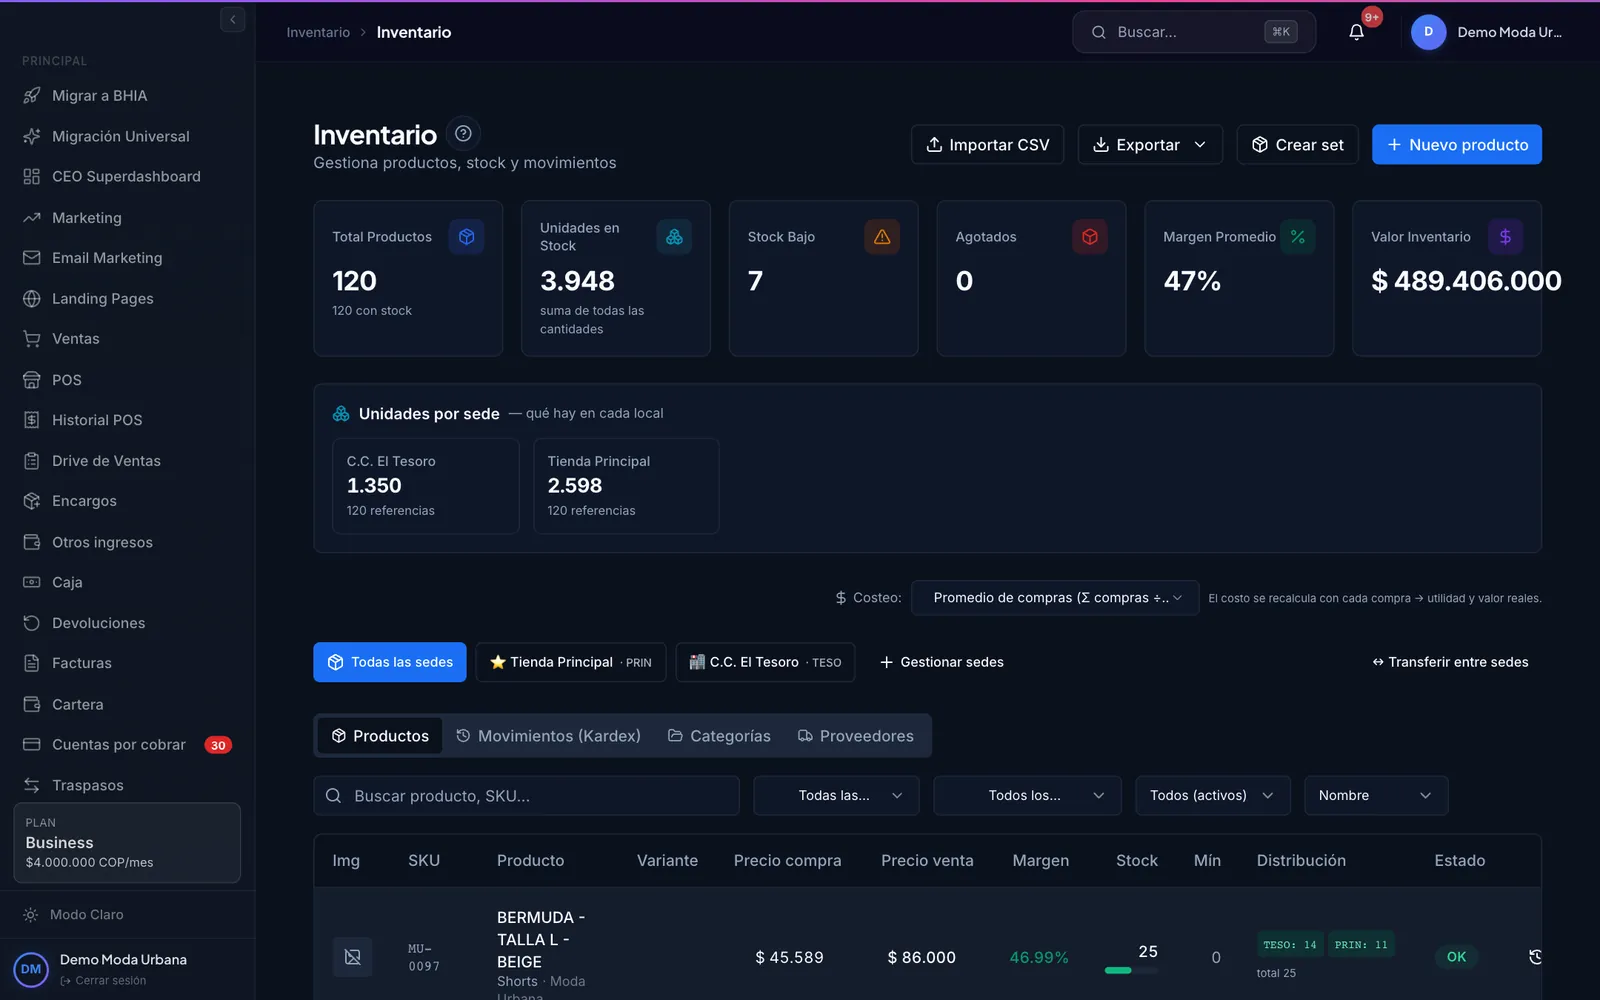Click Cerrar sesión link
Viewport: 1600px width, 1000px height.
(103, 981)
